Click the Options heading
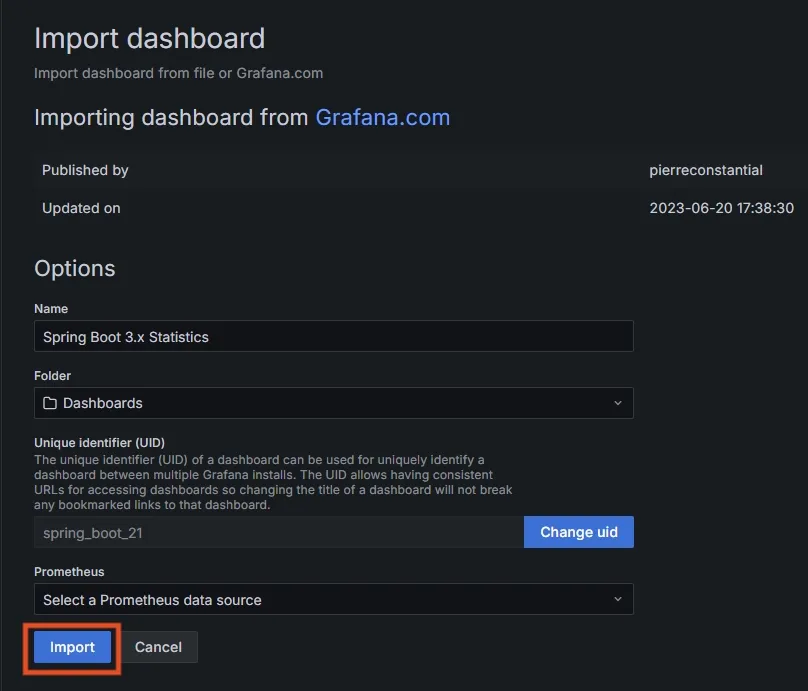The height and width of the screenshot is (691, 808). pos(75,268)
